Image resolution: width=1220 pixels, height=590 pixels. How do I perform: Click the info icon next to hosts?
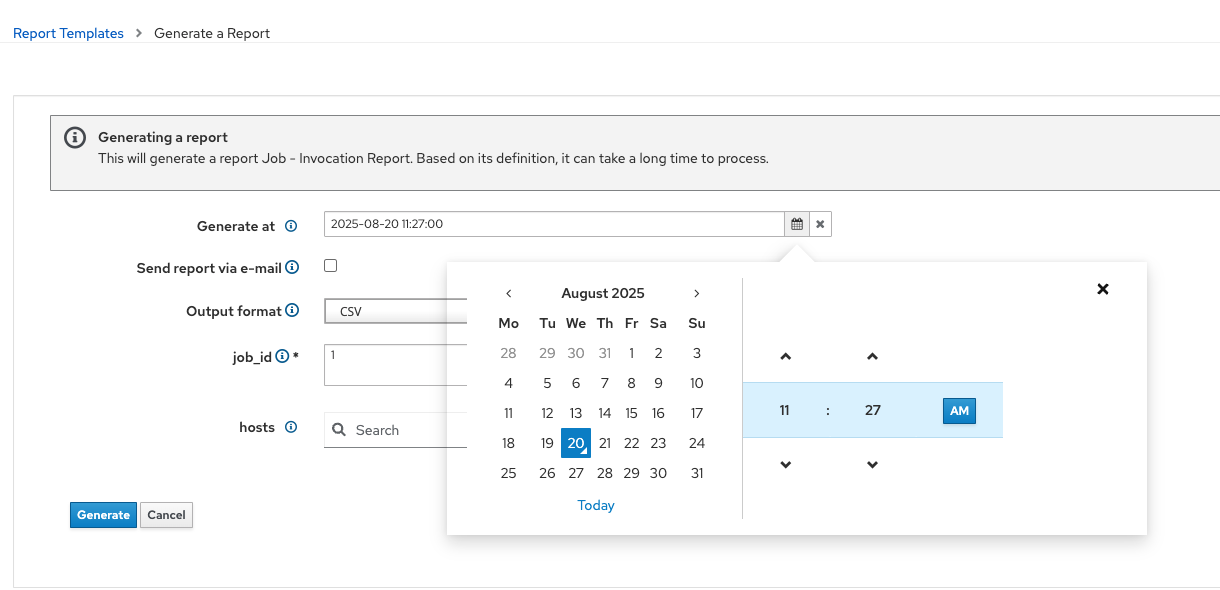[x=291, y=427]
